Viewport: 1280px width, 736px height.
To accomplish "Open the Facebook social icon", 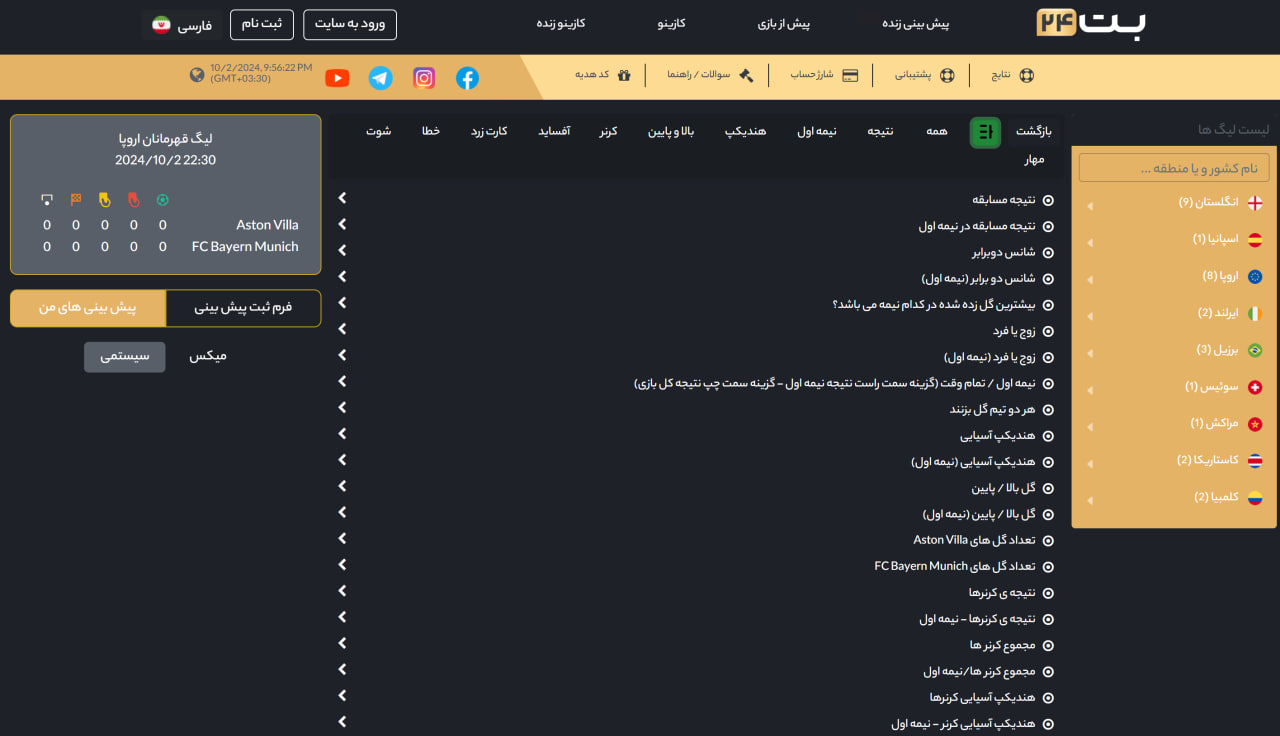I will coord(467,78).
